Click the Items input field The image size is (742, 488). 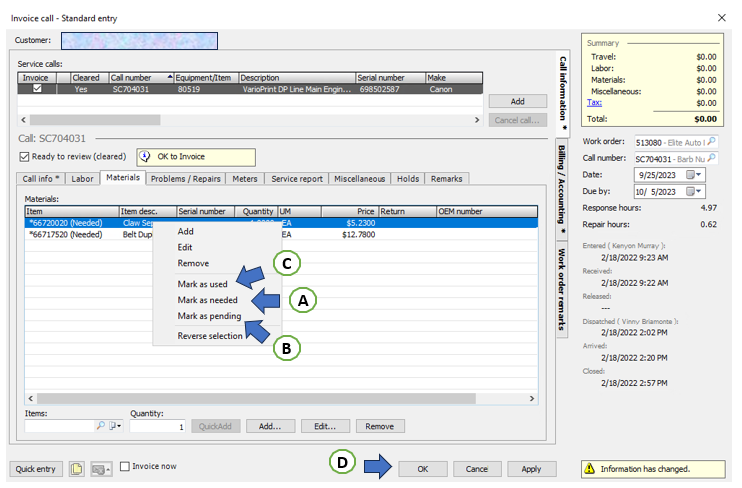tap(60, 426)
